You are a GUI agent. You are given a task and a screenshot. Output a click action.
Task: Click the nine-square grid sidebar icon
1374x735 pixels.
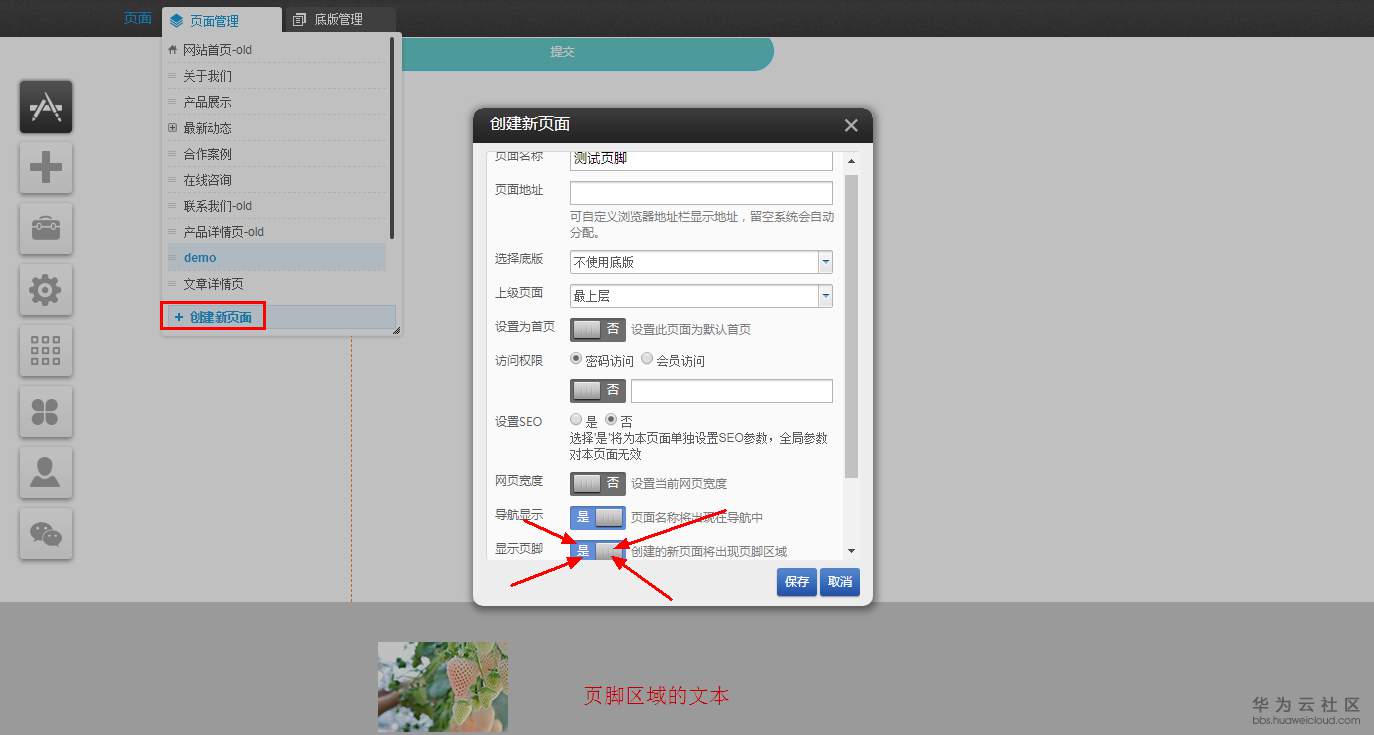(46, 351)
